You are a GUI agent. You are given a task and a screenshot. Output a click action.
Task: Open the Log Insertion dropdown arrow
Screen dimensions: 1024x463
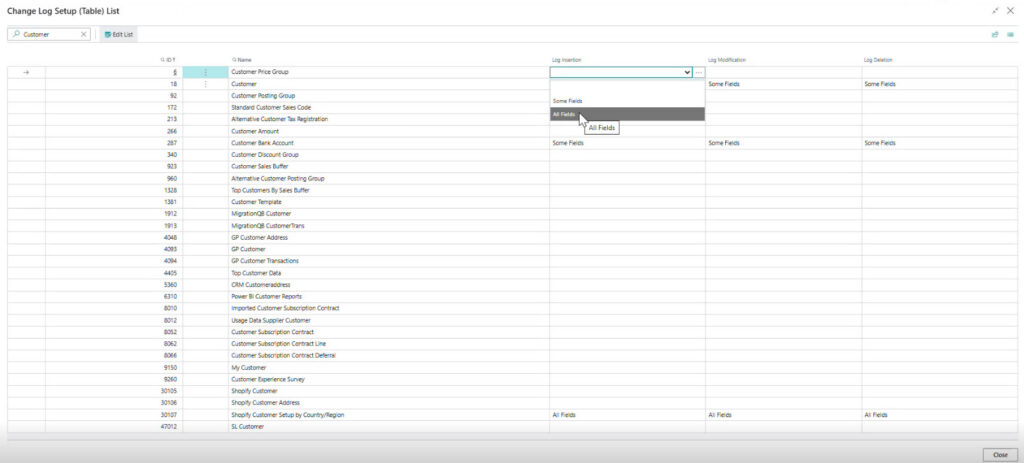point(687,72)
